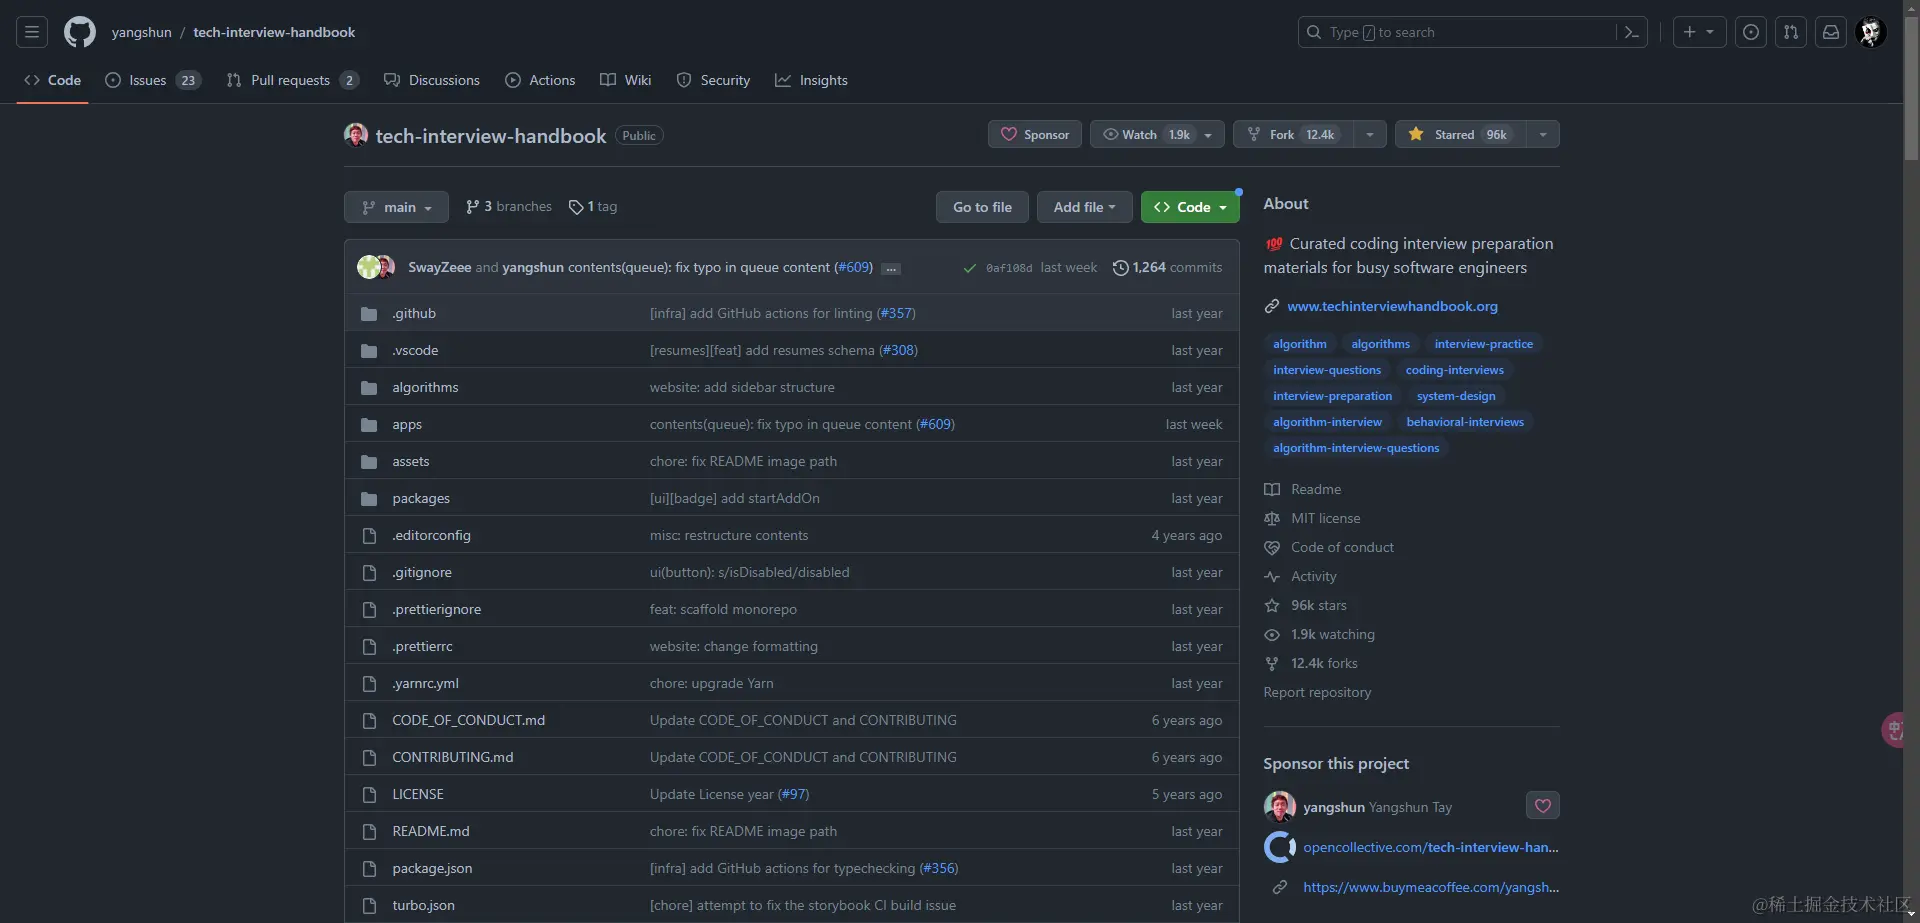Open the fork options dropdown arrow
The height and width of the screenshot is (923, 1920).
point(1370,135)
